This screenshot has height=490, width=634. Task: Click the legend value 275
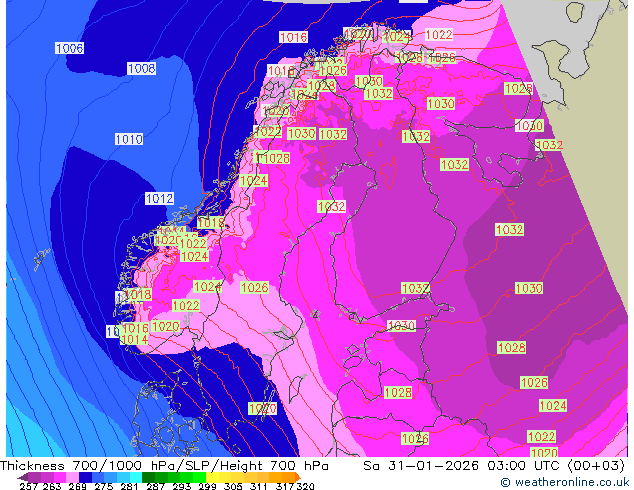pos(104,486)
